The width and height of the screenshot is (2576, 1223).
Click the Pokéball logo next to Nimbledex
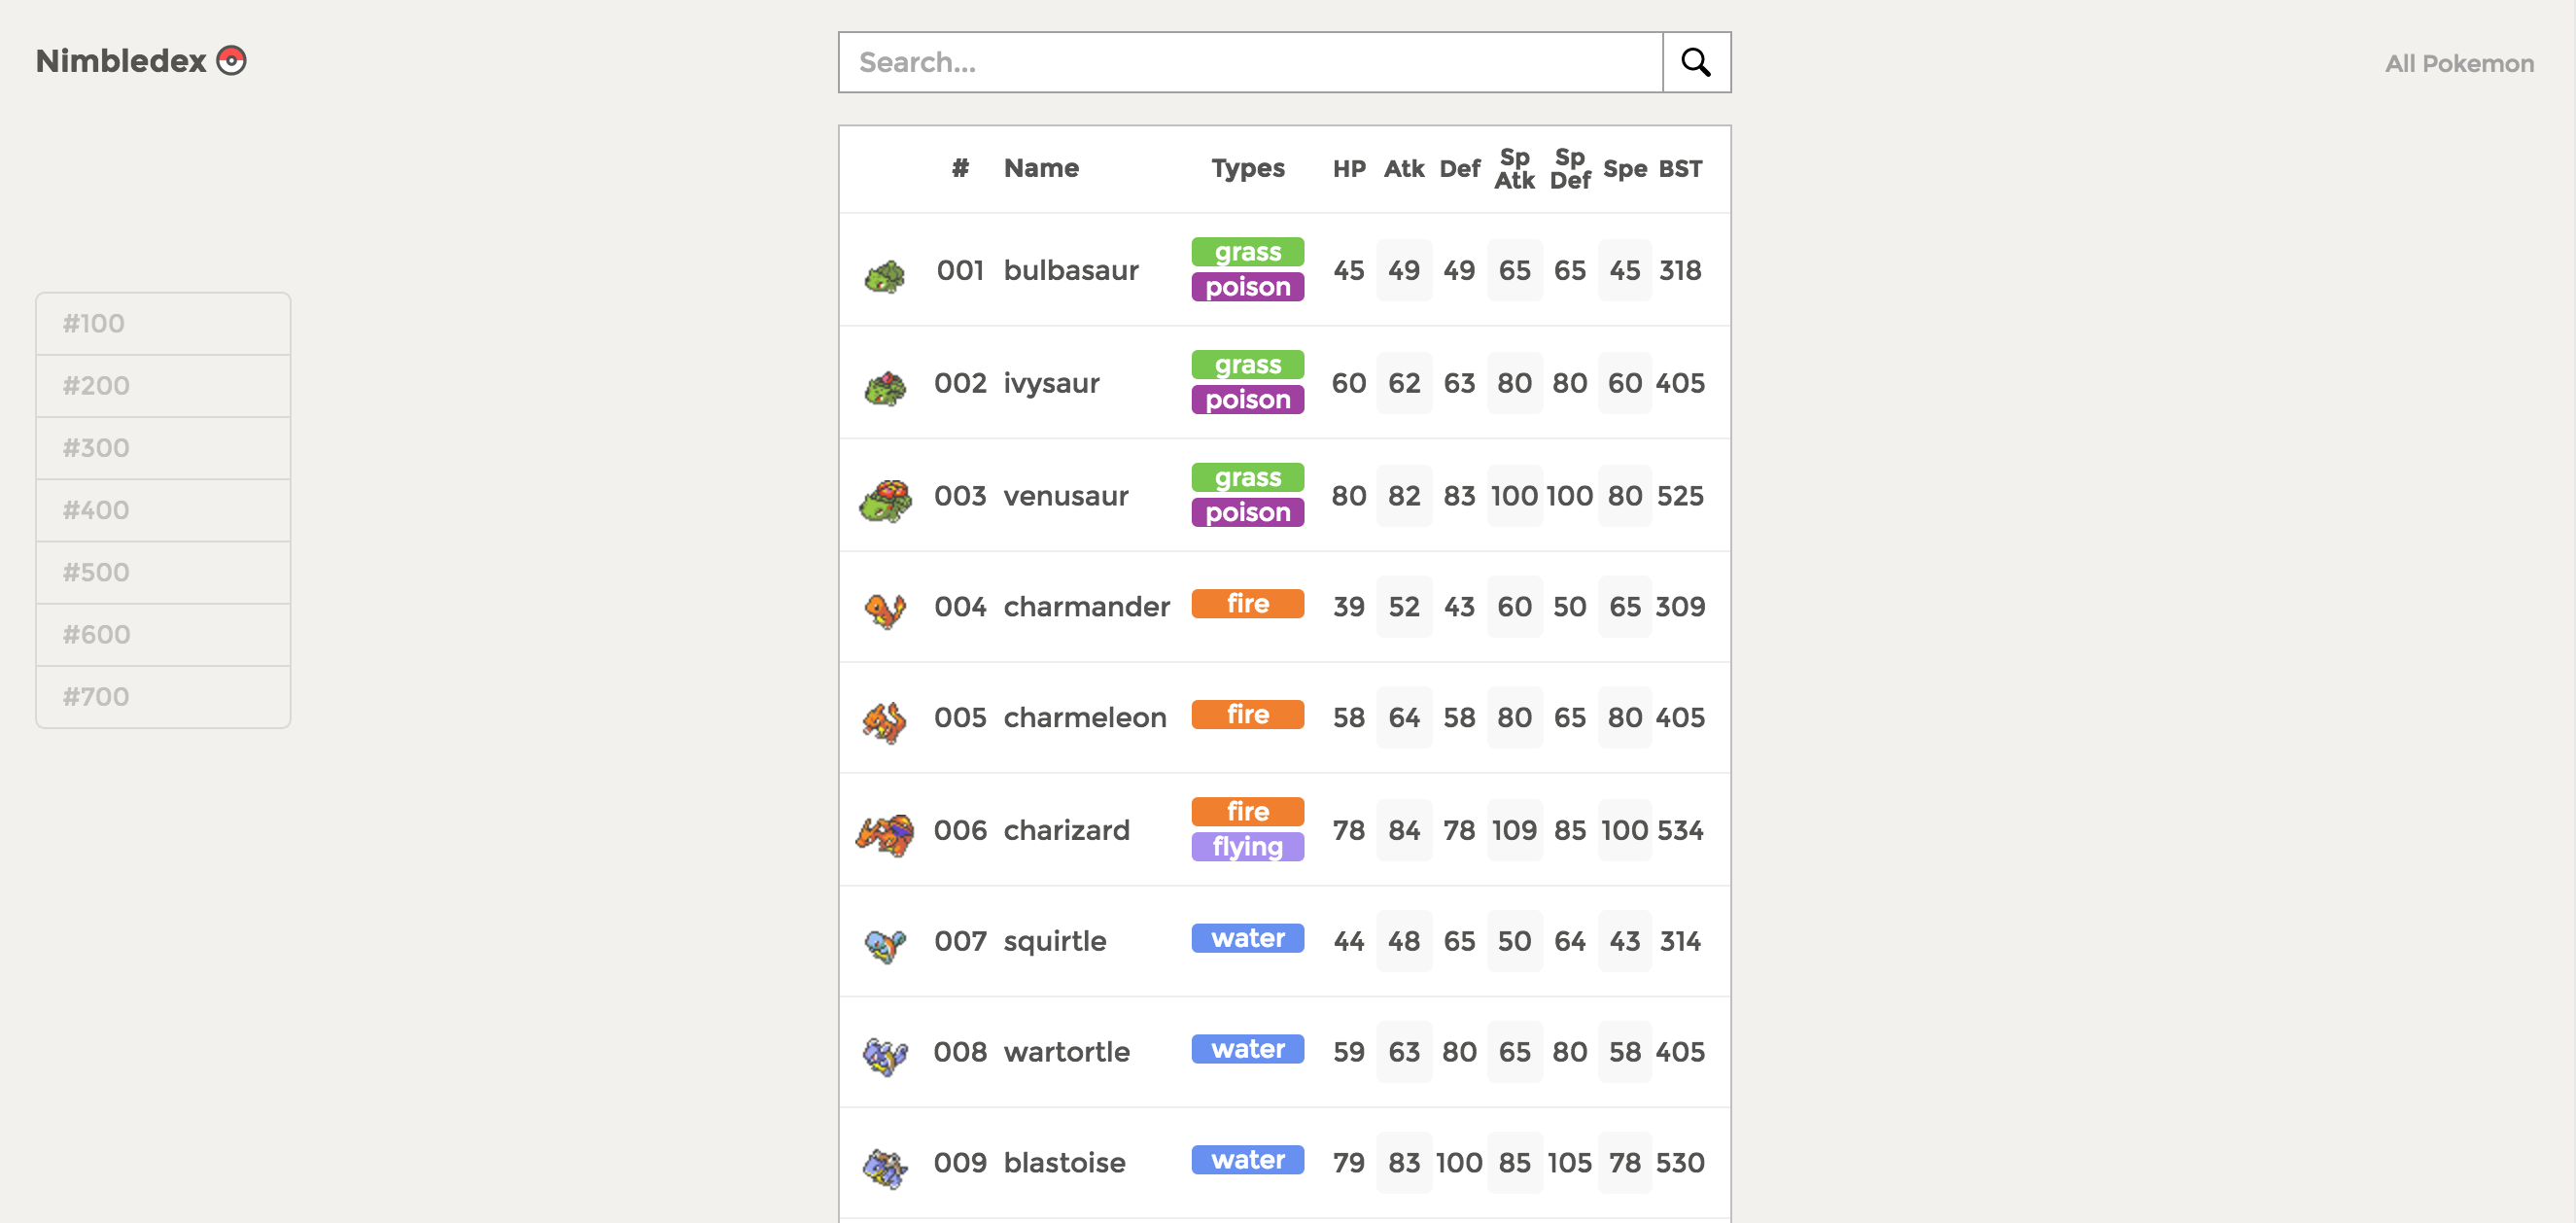pyautogui.click(x=233, y=59)
